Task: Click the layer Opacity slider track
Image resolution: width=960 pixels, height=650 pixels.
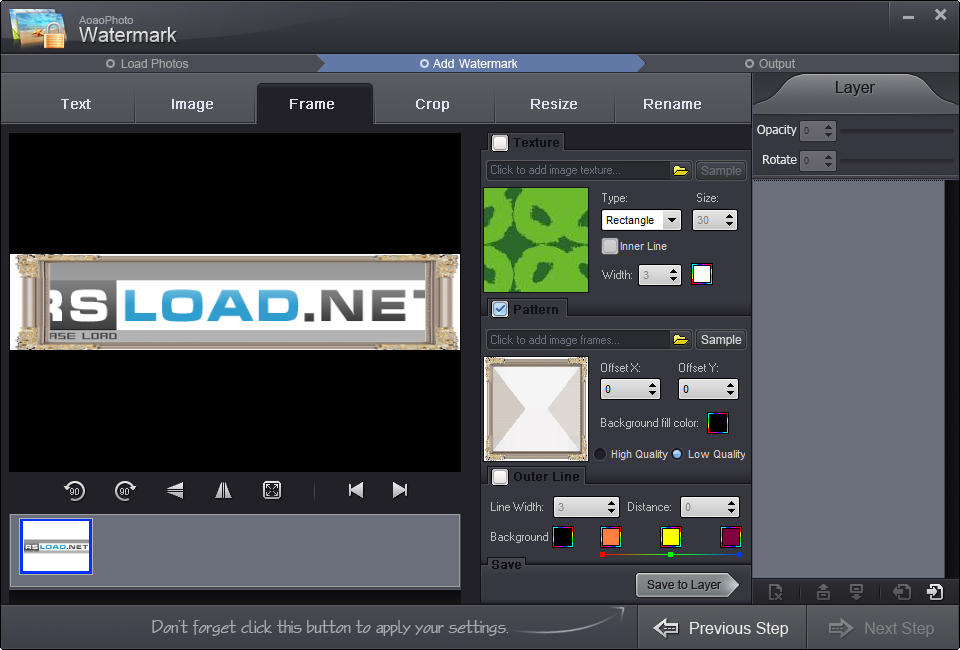Action: (896, 131)
